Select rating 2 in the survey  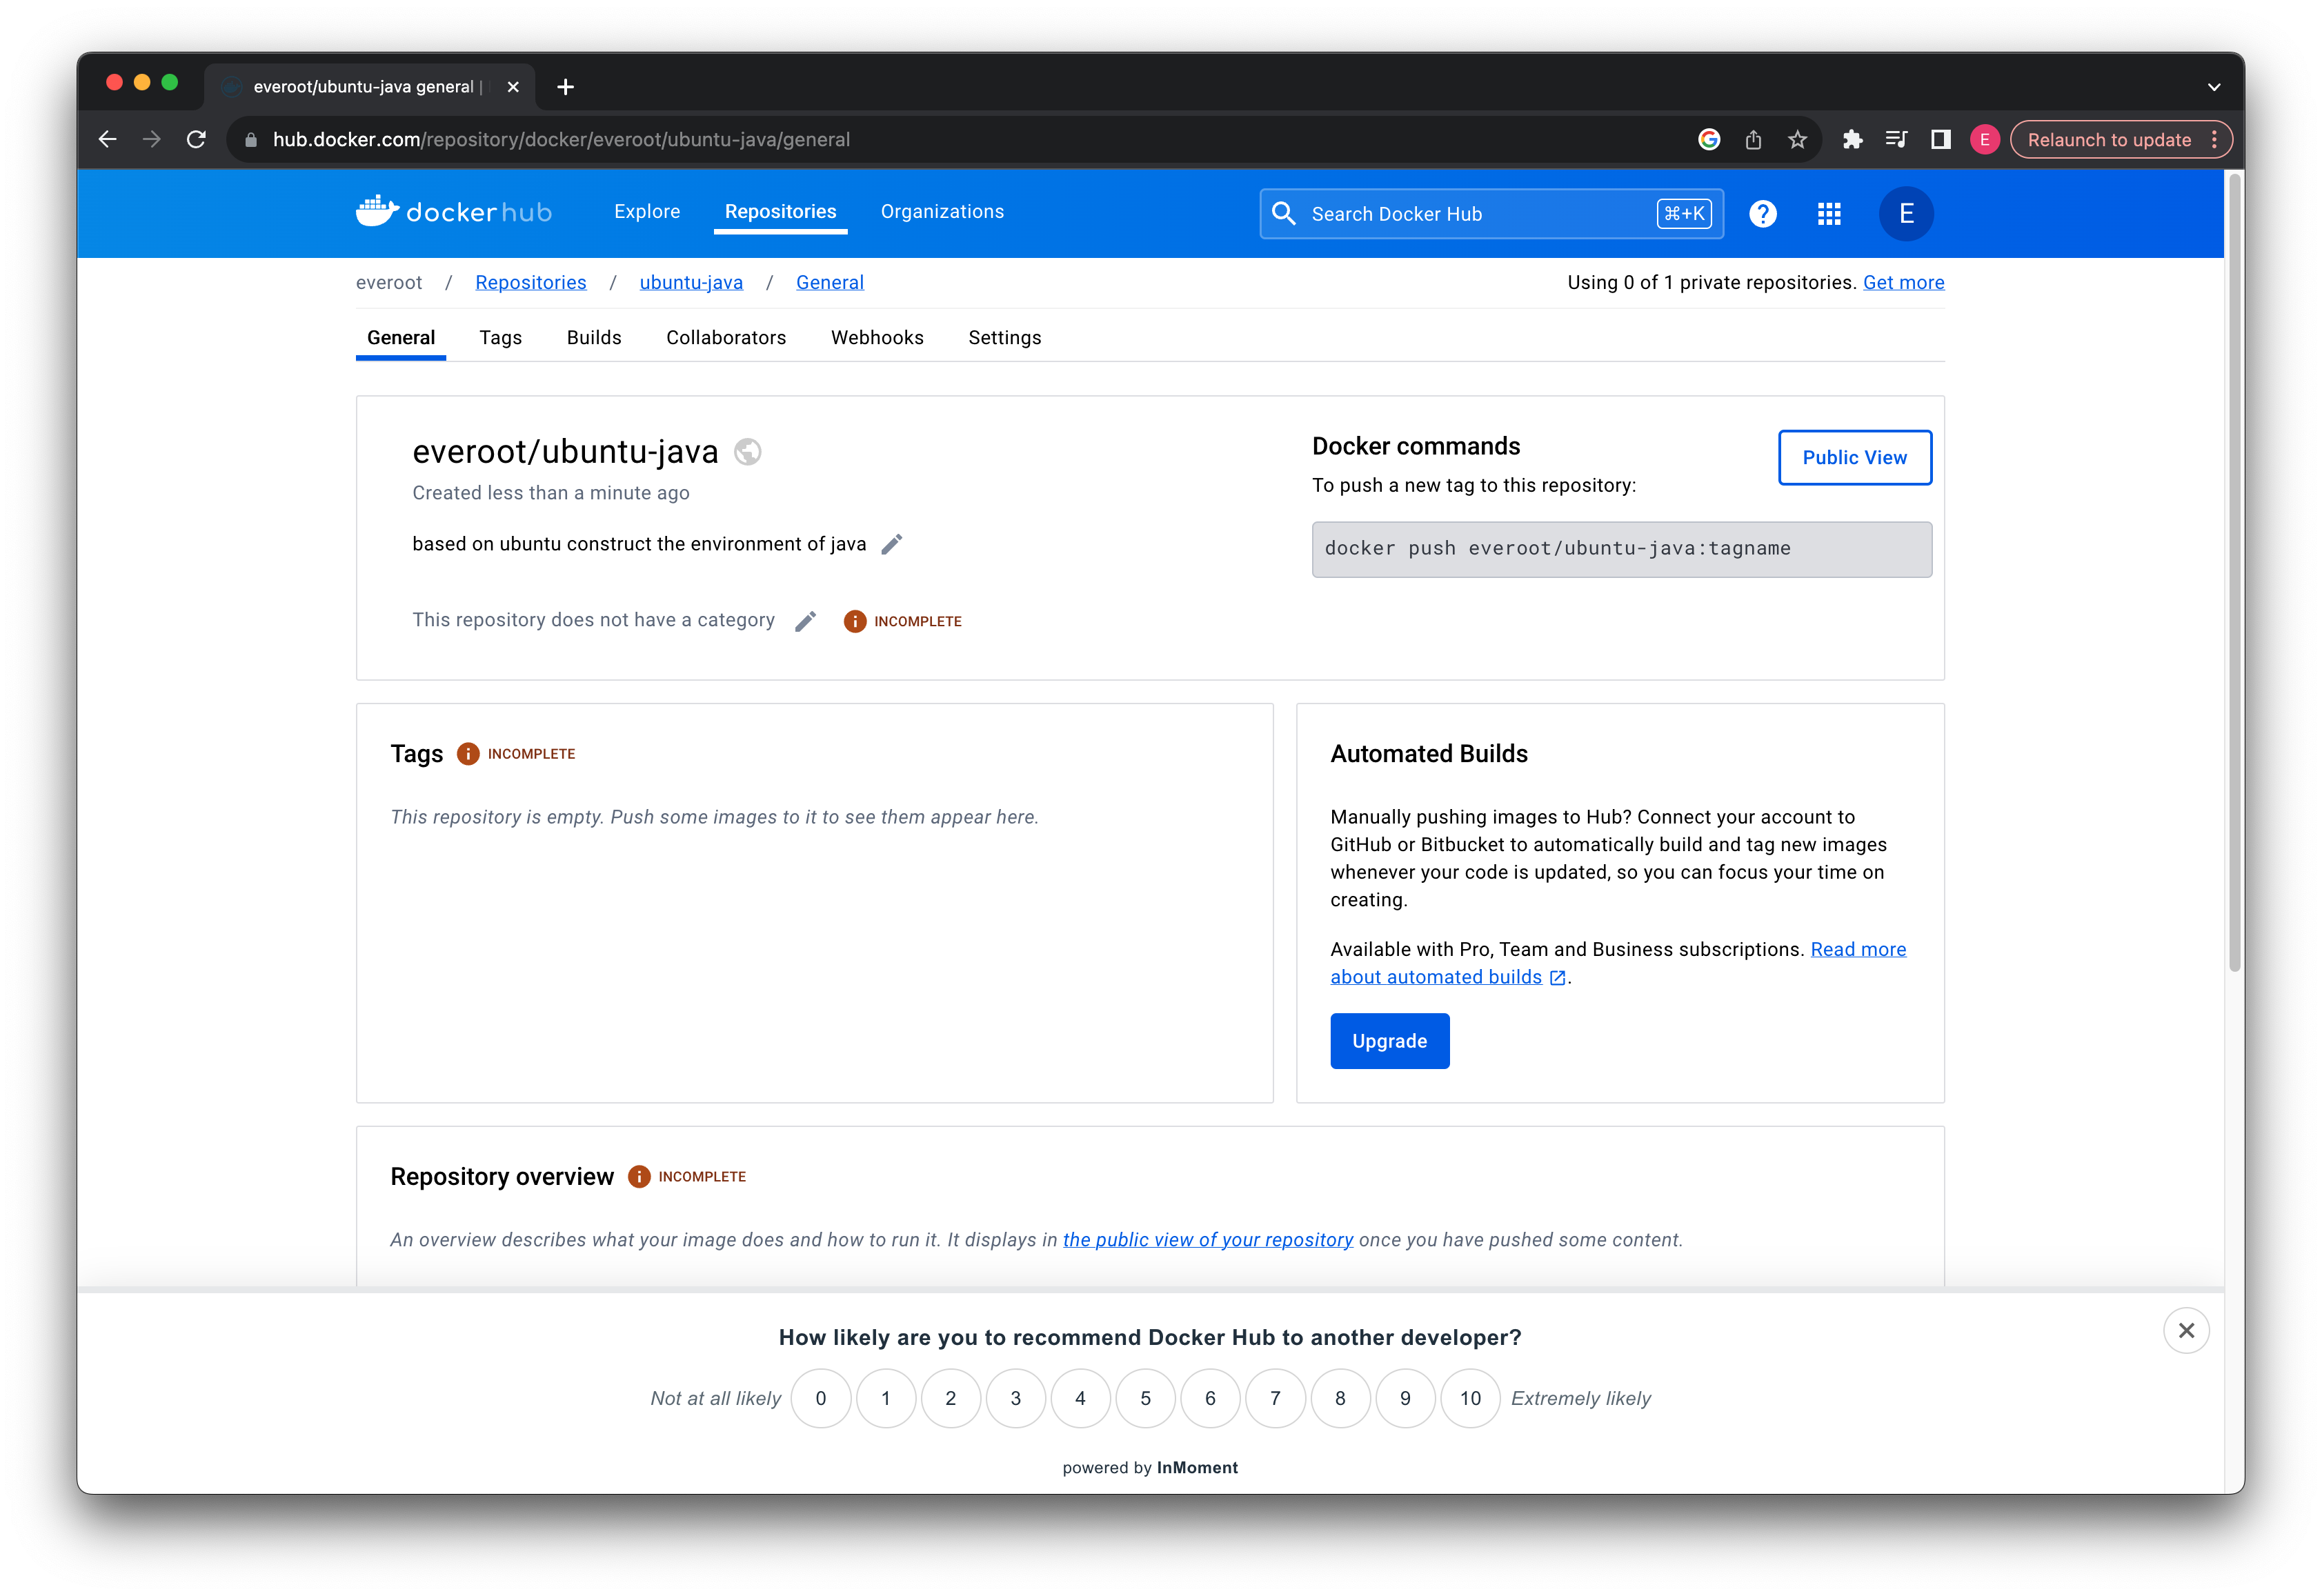pos(951,1398)
